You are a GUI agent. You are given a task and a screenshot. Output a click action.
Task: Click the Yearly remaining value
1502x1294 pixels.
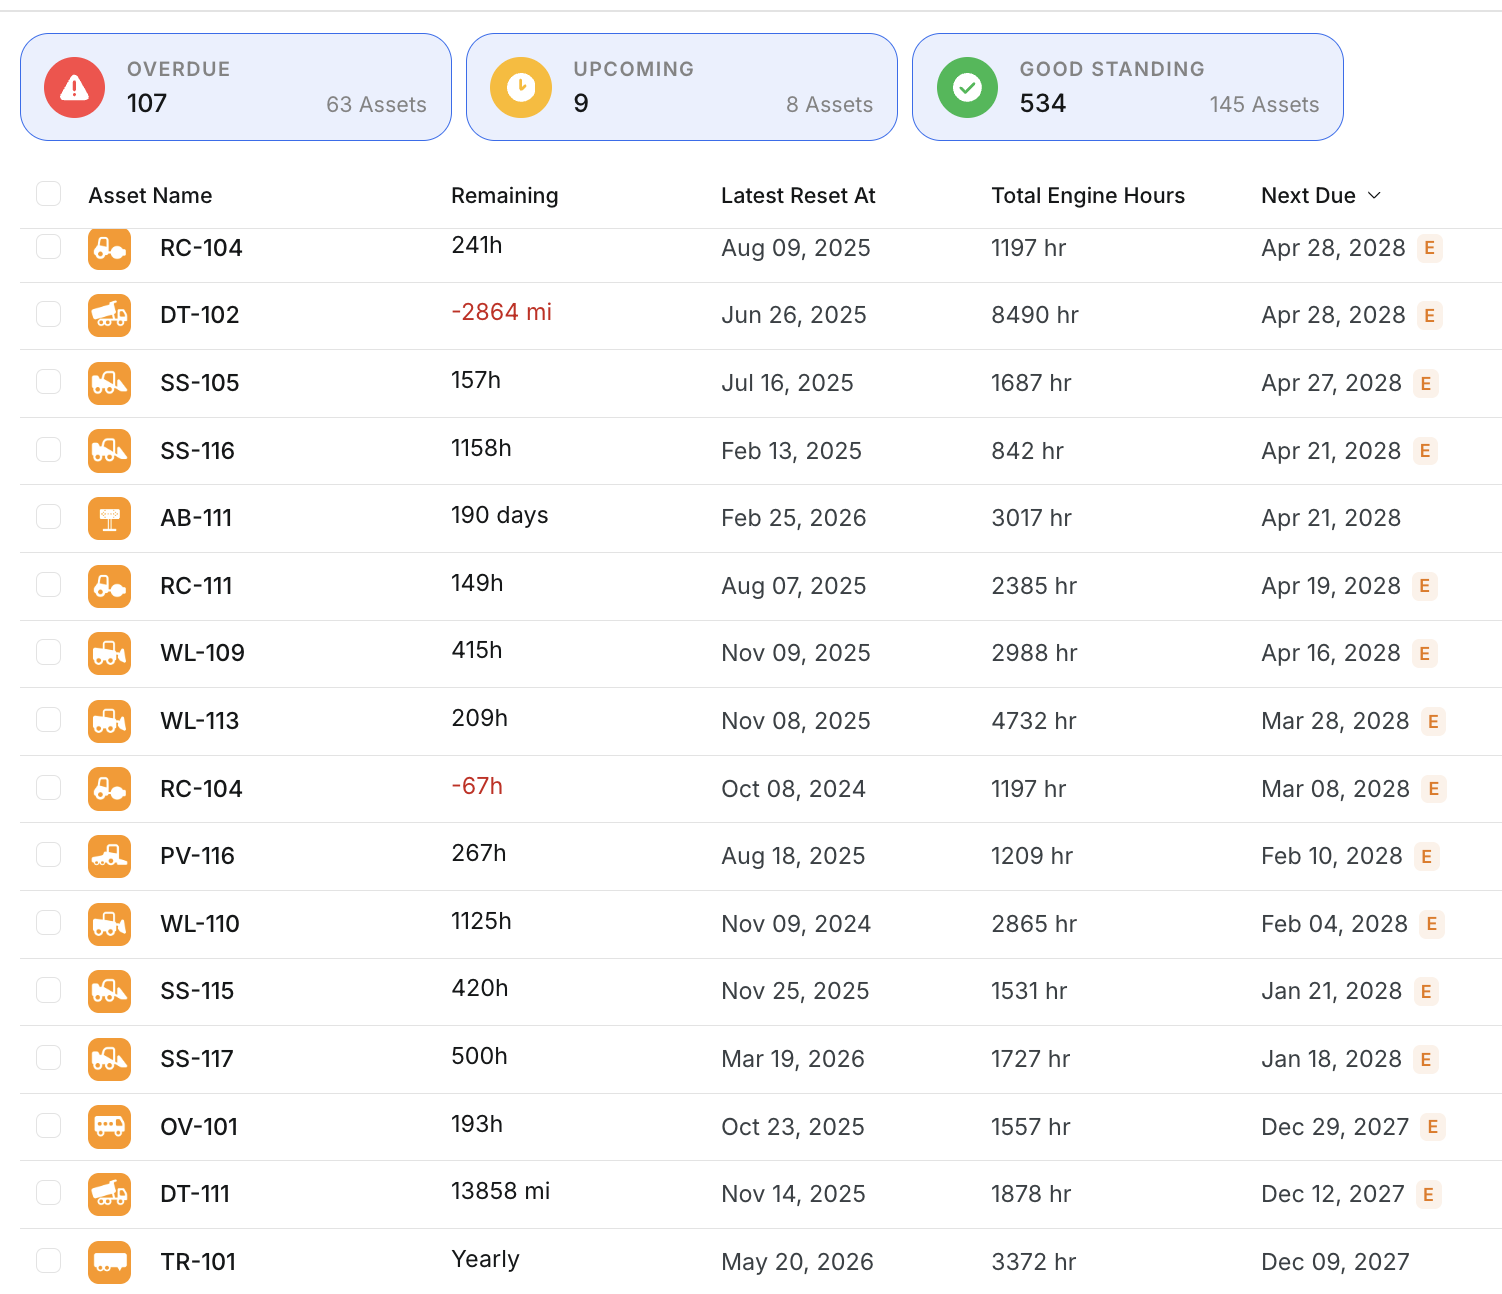coord(485,1259)
